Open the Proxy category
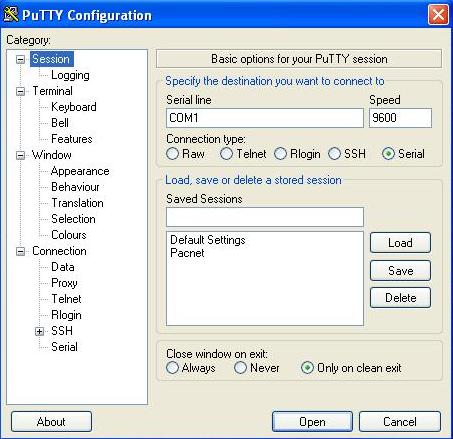 click(x=64, y=283)
